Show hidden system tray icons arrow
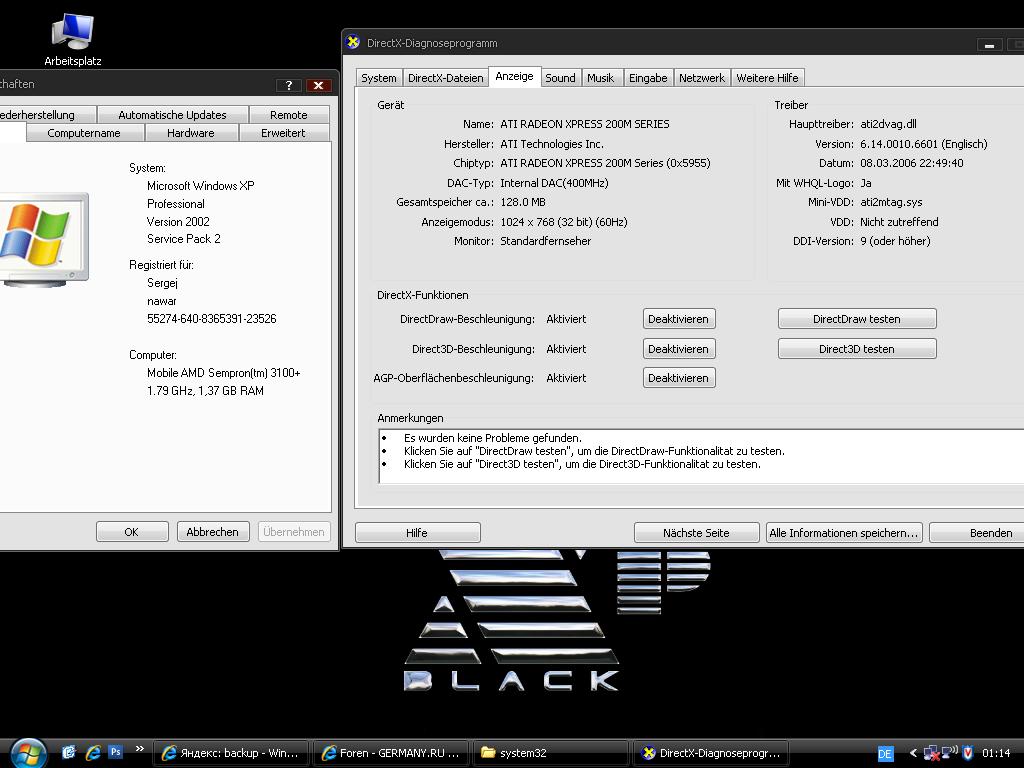The image size is (1024, 768). pyautogui.click(x=913, y=753)
